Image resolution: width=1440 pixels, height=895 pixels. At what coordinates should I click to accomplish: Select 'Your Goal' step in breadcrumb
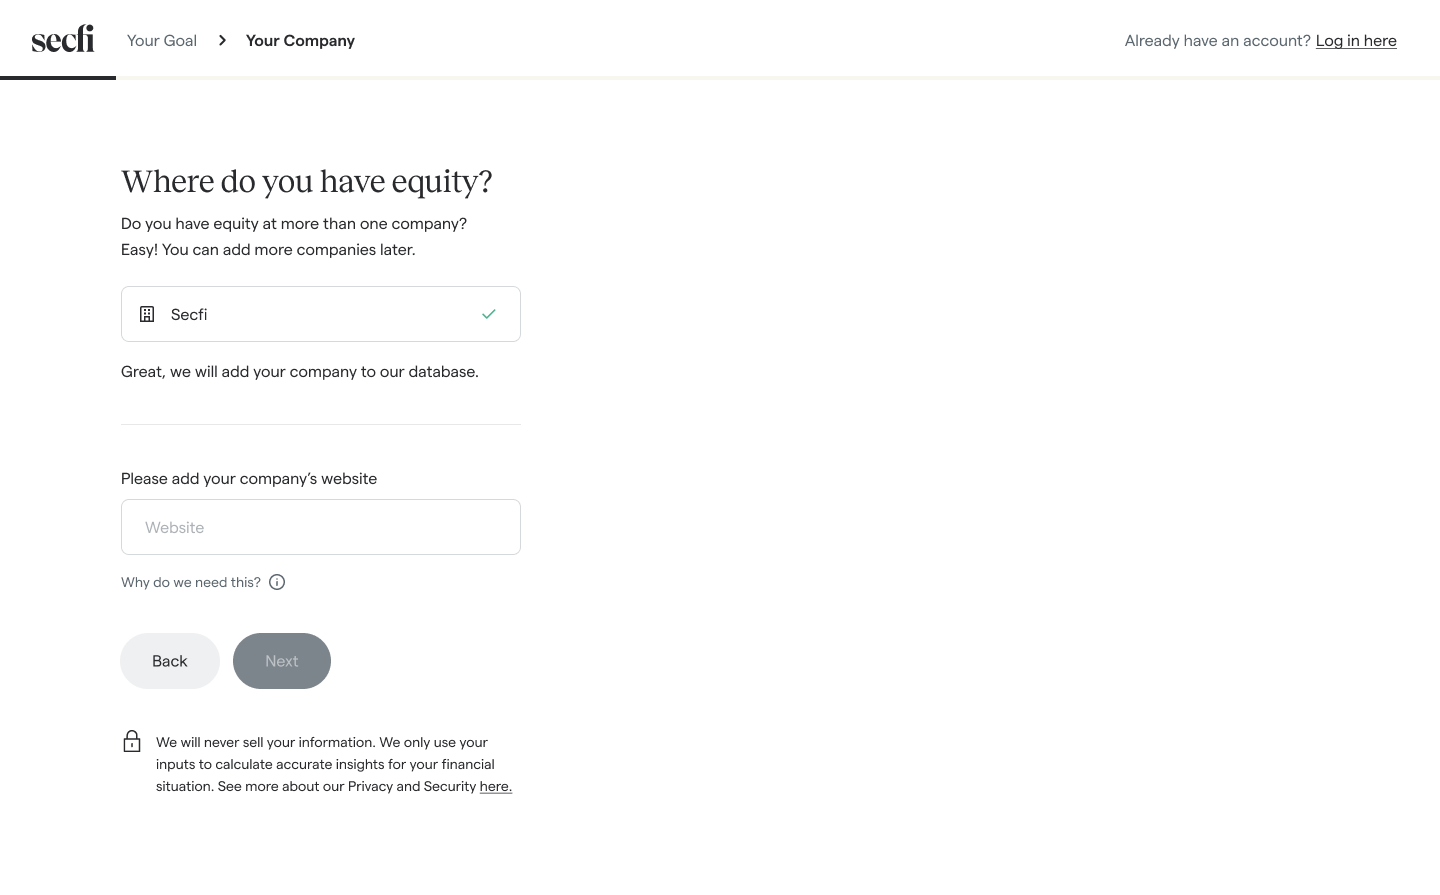coord(161,40)
